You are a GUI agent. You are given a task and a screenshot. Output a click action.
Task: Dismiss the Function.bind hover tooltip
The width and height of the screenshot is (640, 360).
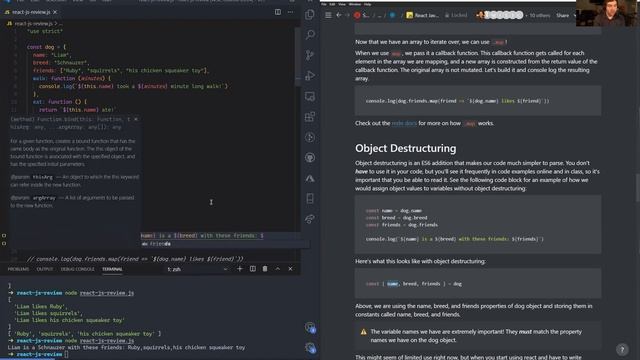click(136, 119)
